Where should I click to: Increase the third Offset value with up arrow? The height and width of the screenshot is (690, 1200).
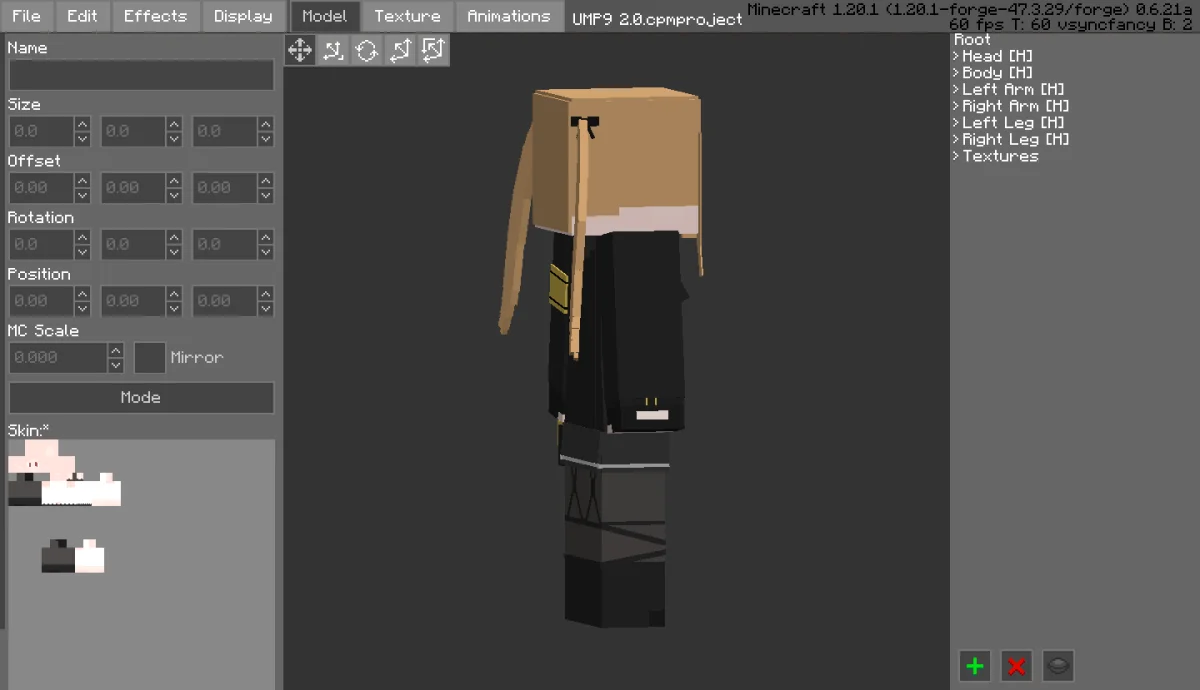pos(266,180)
